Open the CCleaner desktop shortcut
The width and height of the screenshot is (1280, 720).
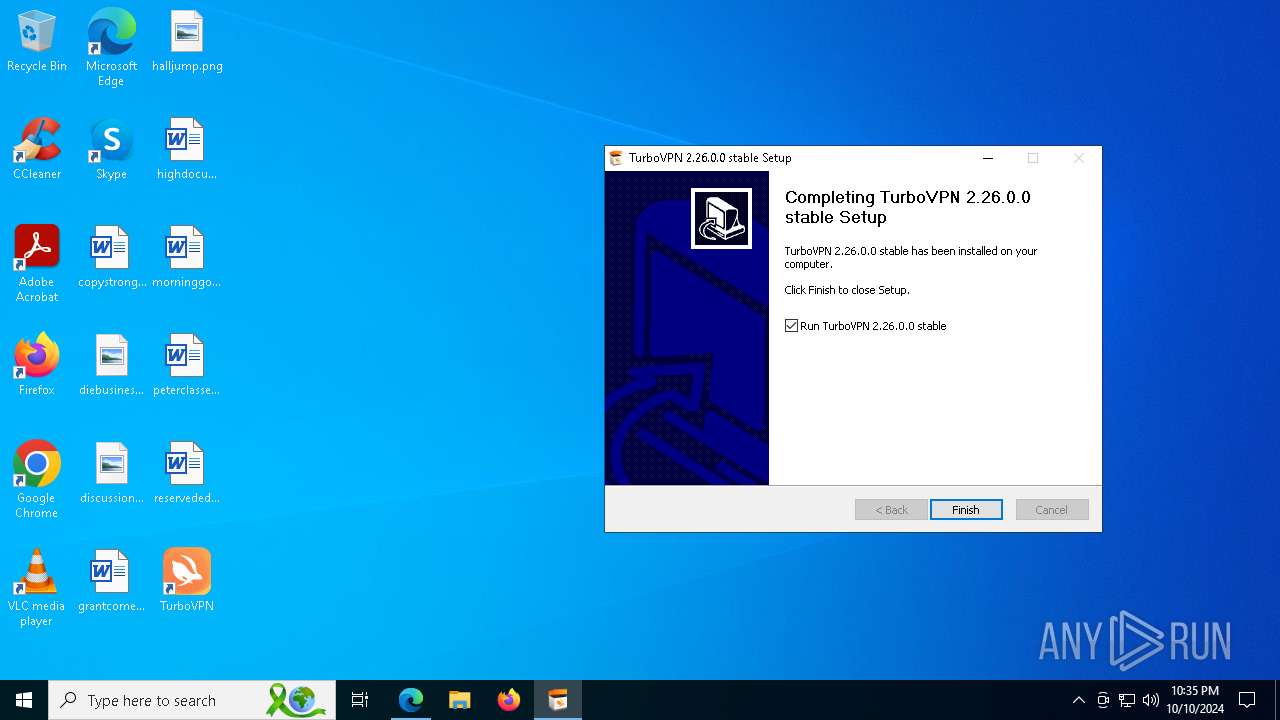click(37, 150)
